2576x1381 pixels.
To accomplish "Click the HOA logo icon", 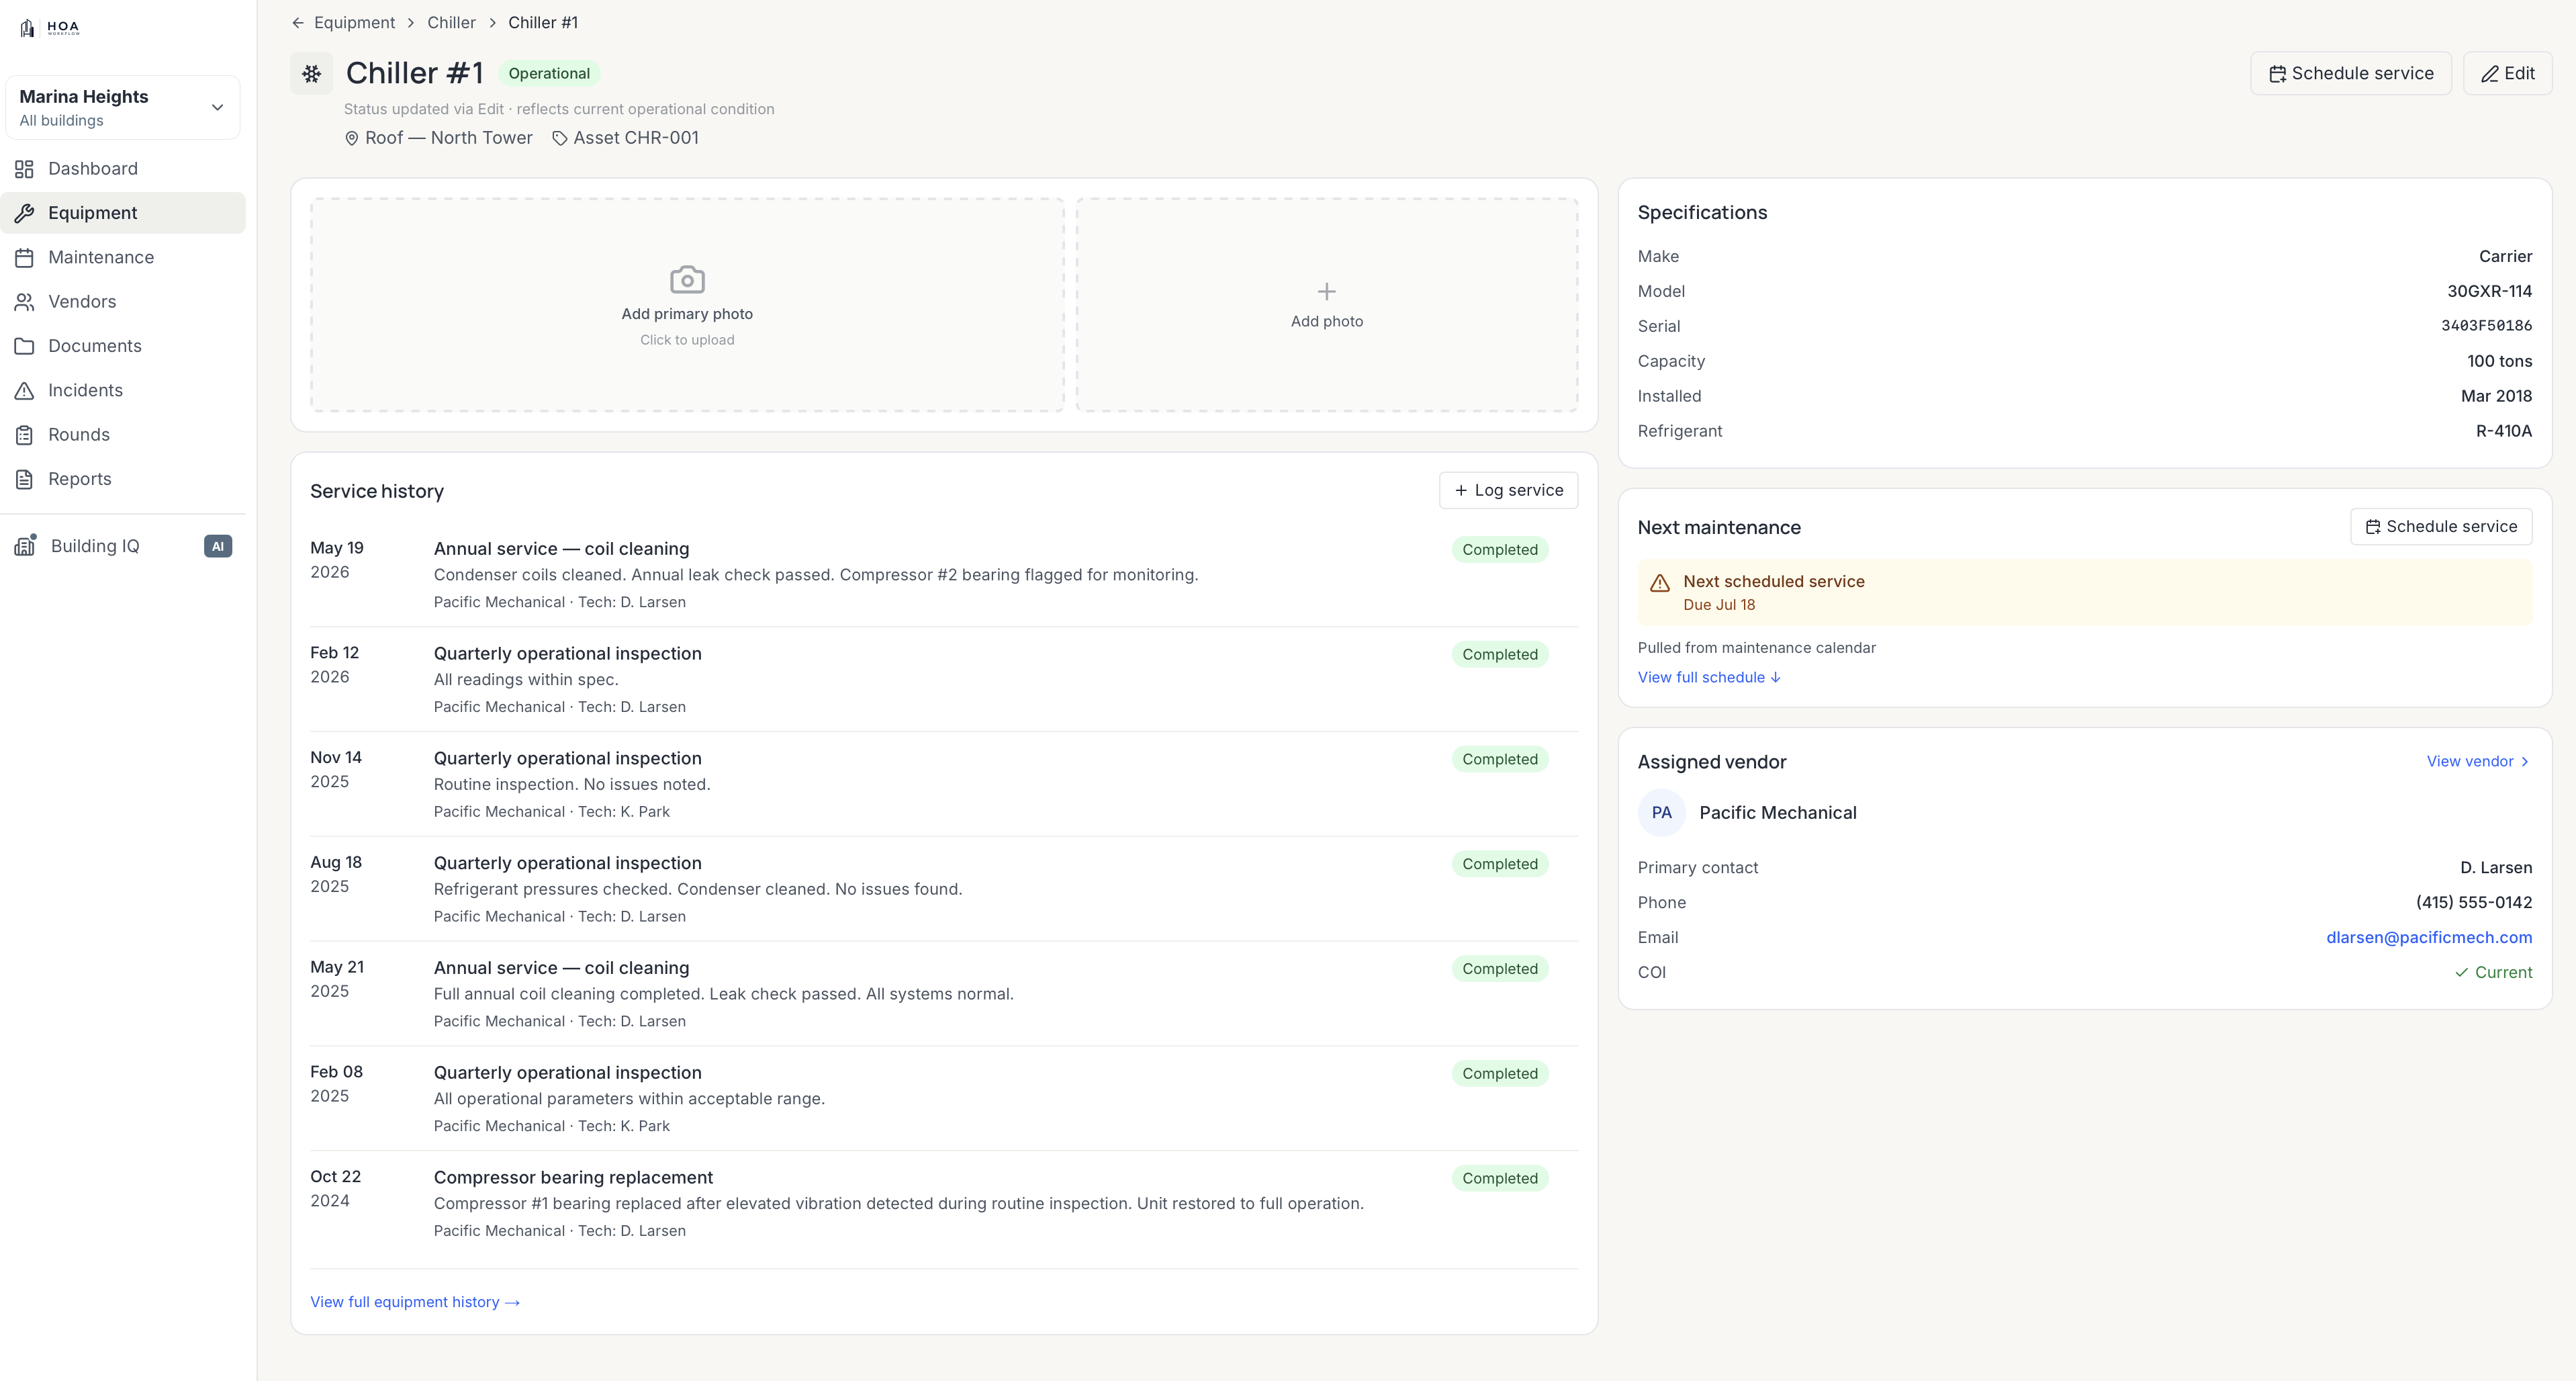I will pos(27,28).
